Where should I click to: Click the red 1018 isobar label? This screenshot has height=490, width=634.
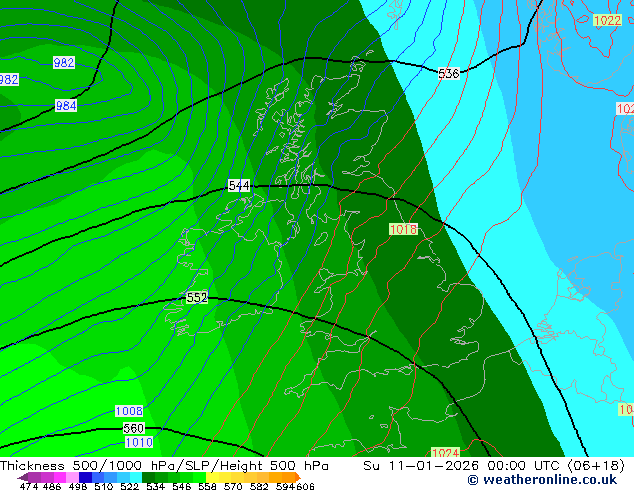pos(403,229)
